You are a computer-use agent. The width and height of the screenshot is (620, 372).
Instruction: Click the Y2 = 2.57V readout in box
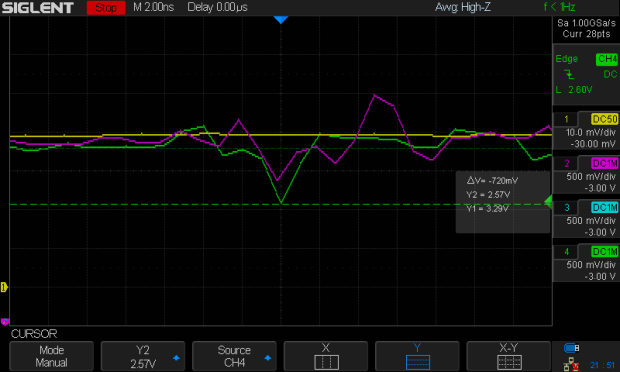pos(488,194)
